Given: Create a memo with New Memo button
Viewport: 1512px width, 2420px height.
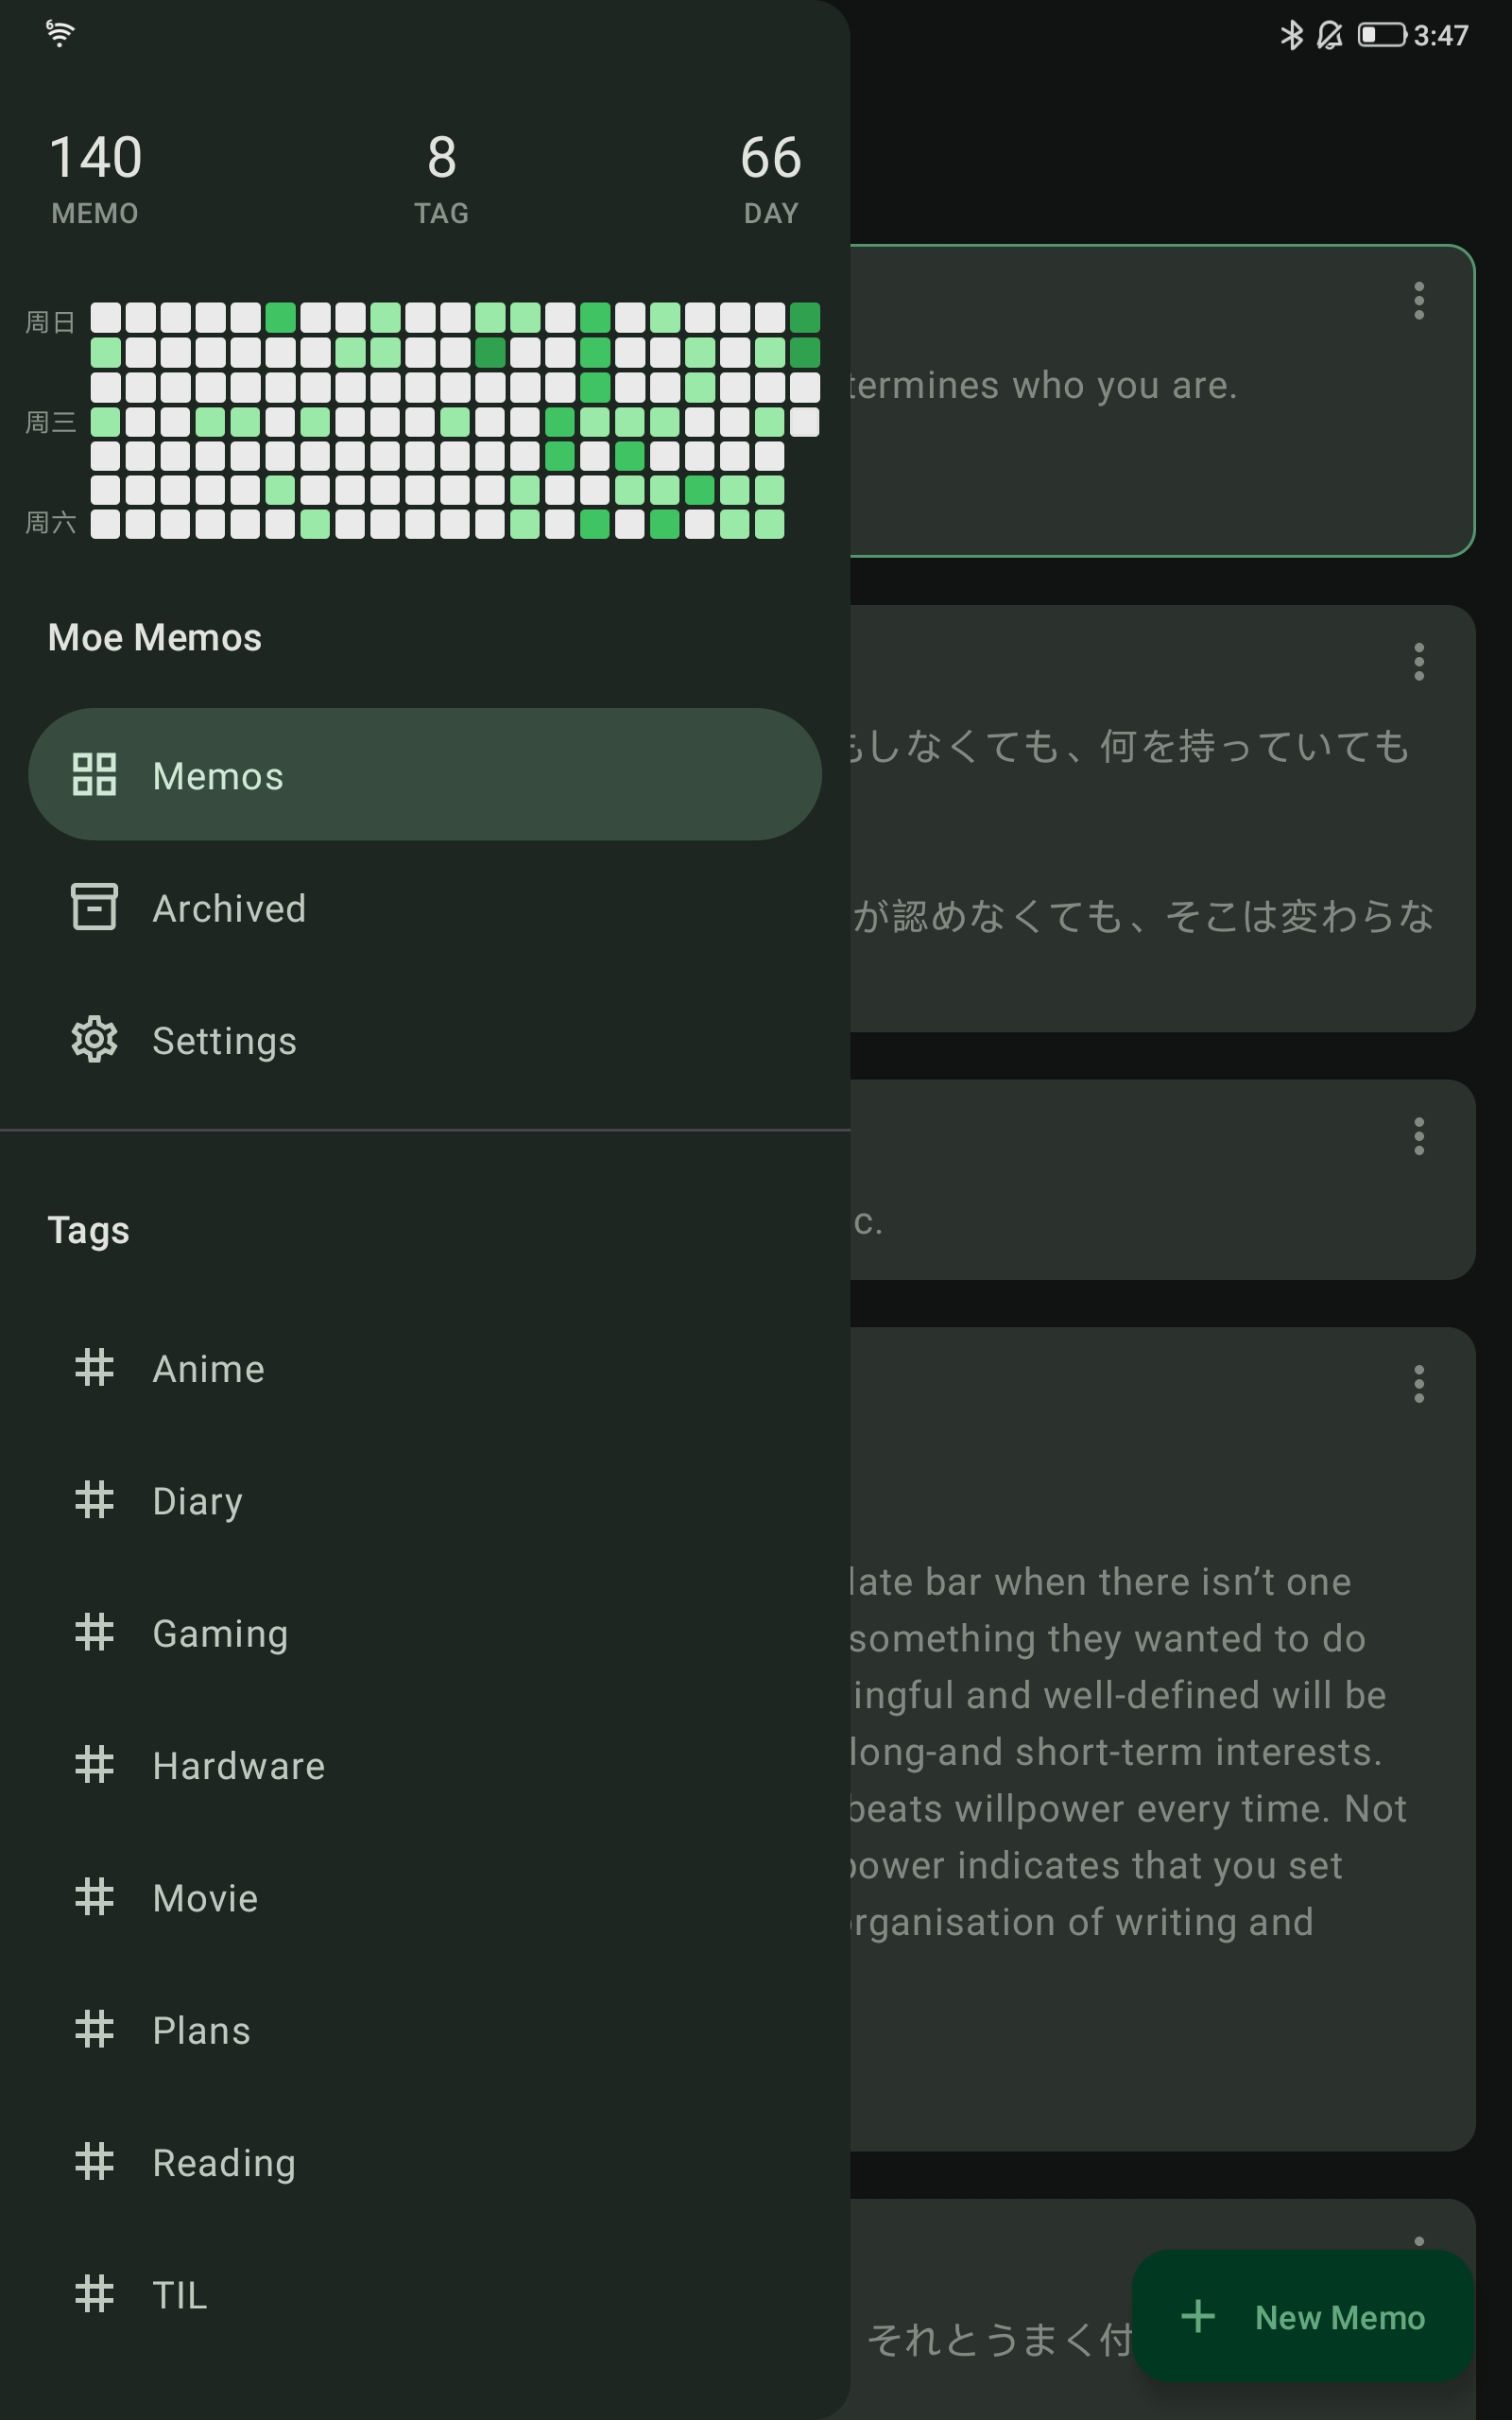Looking at the screenshot, I should click(x=1303, y=2316).
